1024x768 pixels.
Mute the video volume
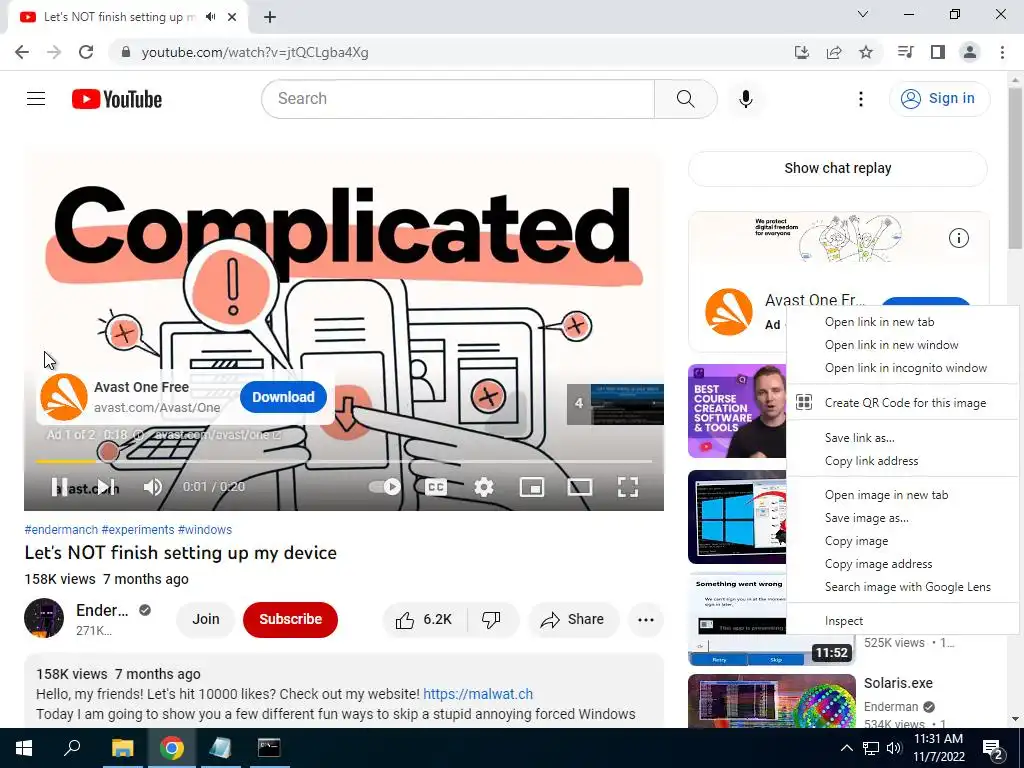pos(153,487)
